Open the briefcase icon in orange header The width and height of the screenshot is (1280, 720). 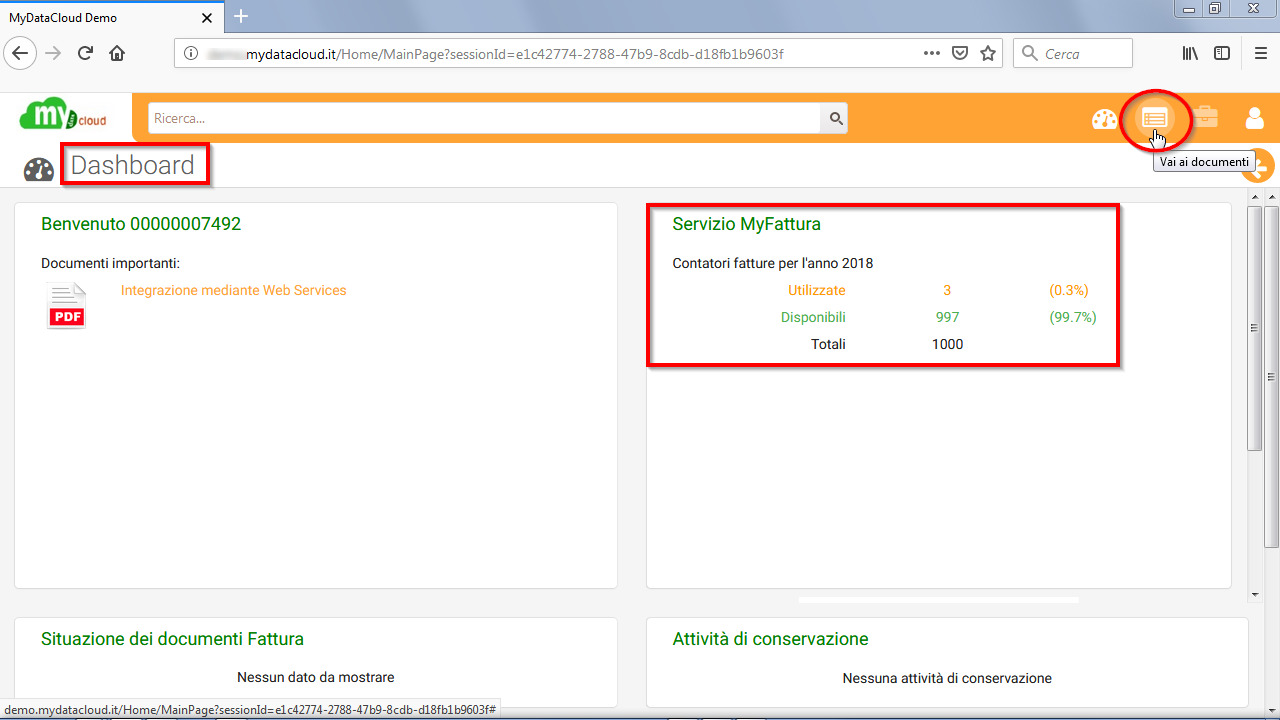coord(1205,118)
